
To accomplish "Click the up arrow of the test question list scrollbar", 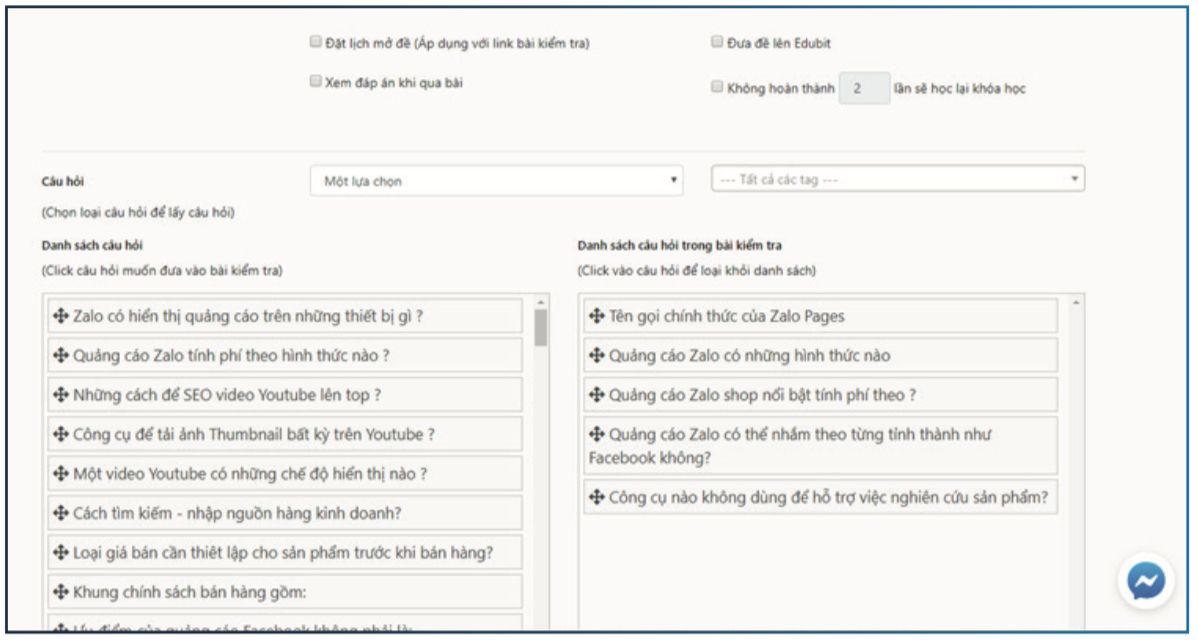I will click(1076, 303).
